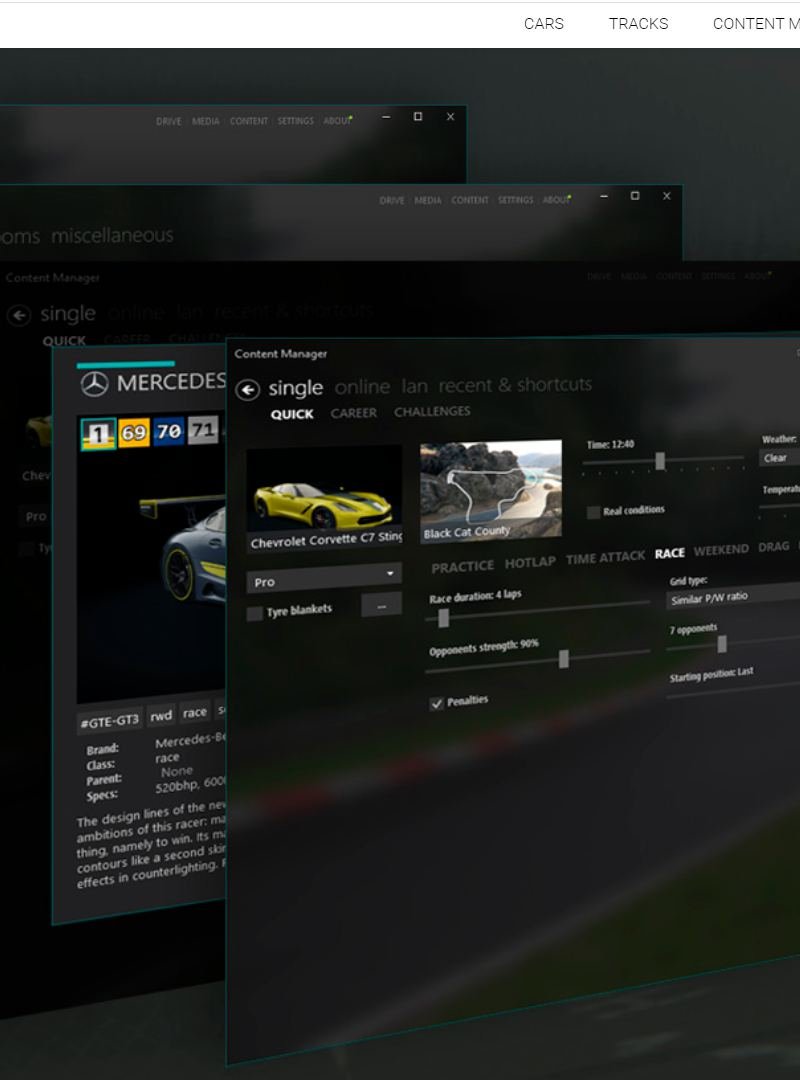Toggle the Penalties checkbox
This screenshot has width=800, height=1080.
[x=436, y=703]
